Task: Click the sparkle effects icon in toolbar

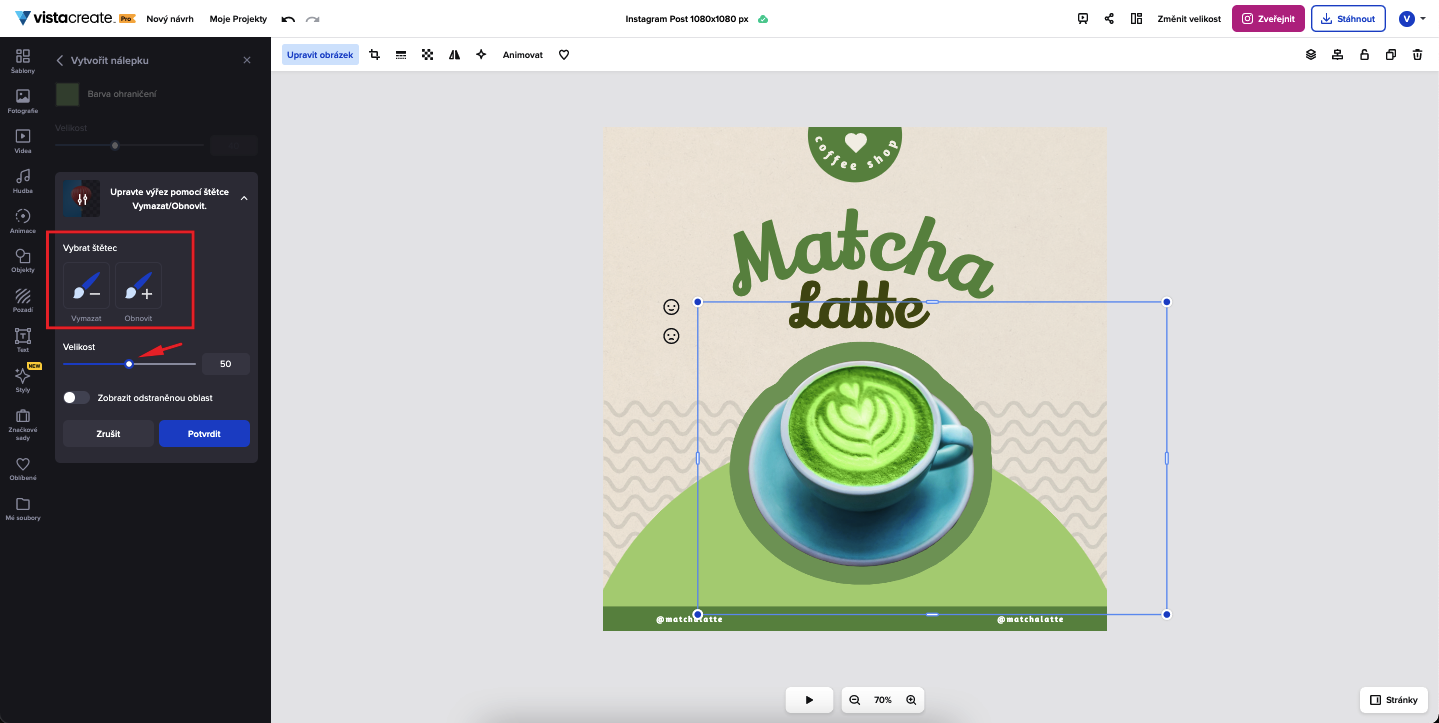Action: tap(481, 55)
